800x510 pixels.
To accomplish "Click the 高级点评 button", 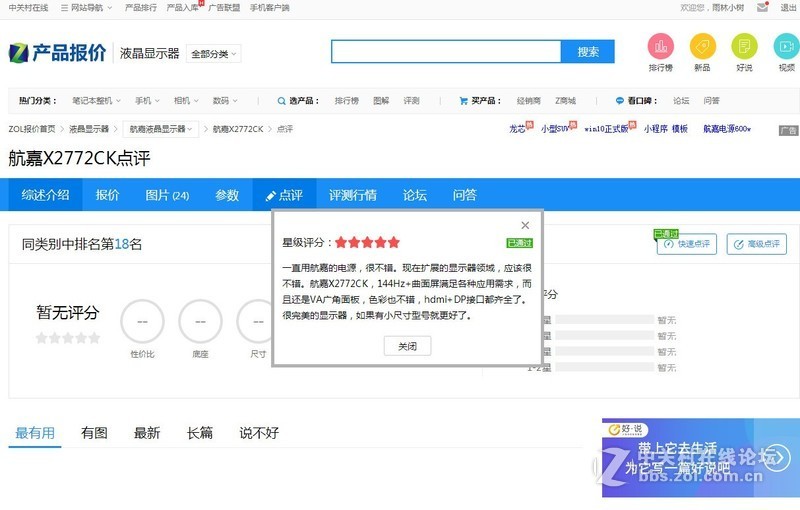I will point(757,244).
